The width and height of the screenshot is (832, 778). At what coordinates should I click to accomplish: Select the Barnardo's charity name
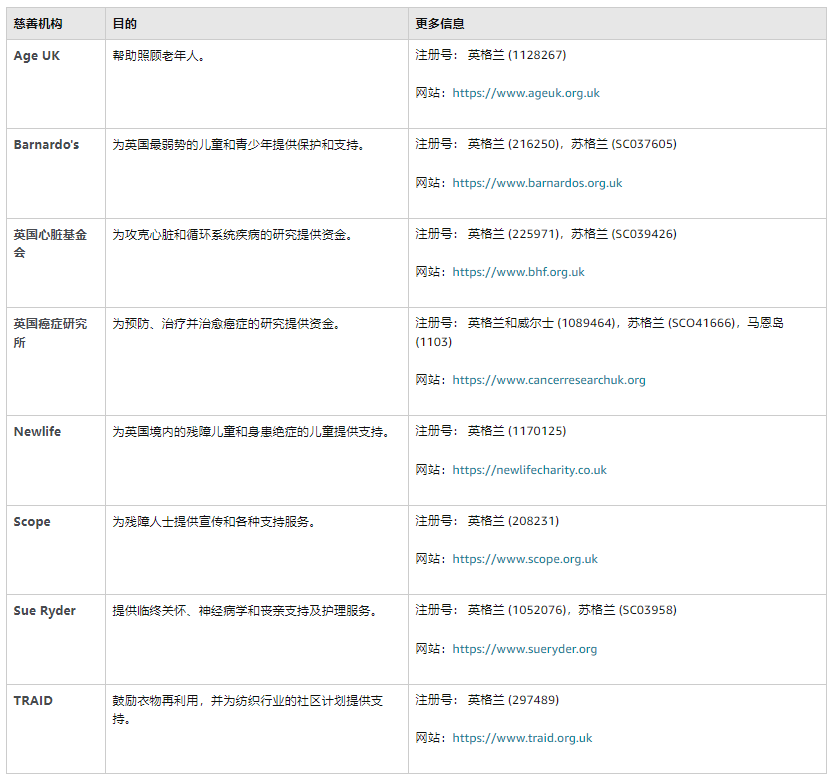[x=46, y=145]
